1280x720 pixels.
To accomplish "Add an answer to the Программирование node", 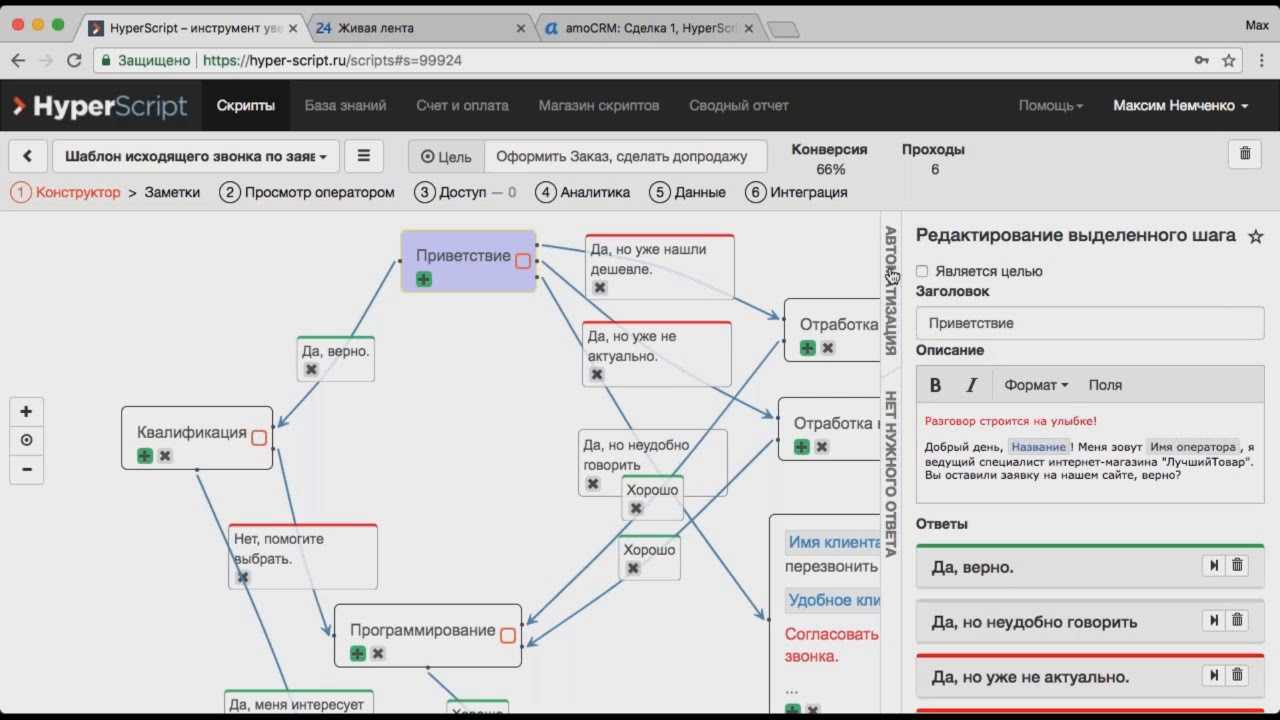I will point(358,653).
